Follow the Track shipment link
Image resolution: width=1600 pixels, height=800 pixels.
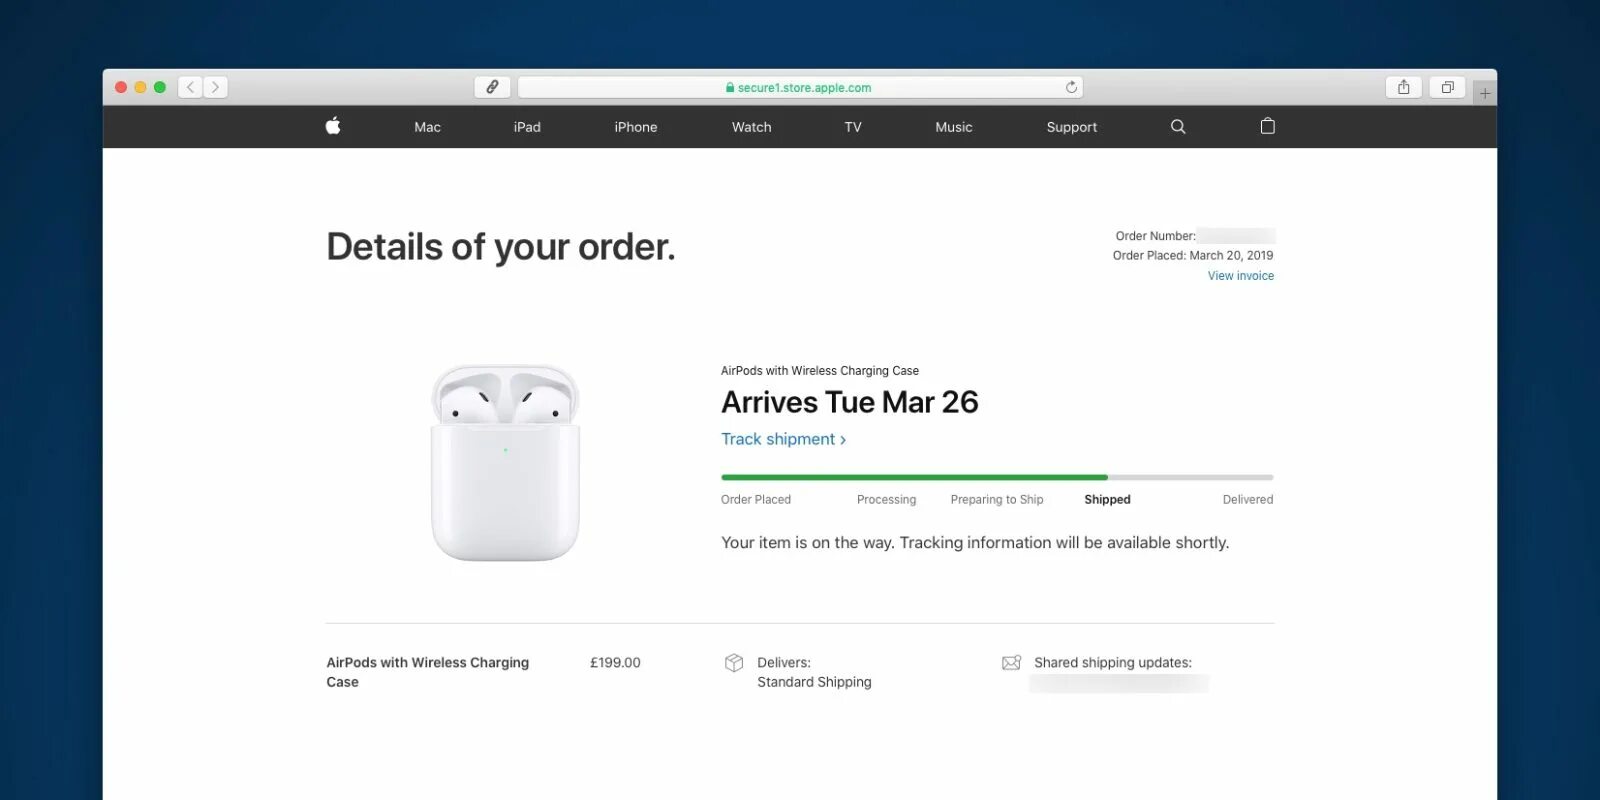coord(784,439)
